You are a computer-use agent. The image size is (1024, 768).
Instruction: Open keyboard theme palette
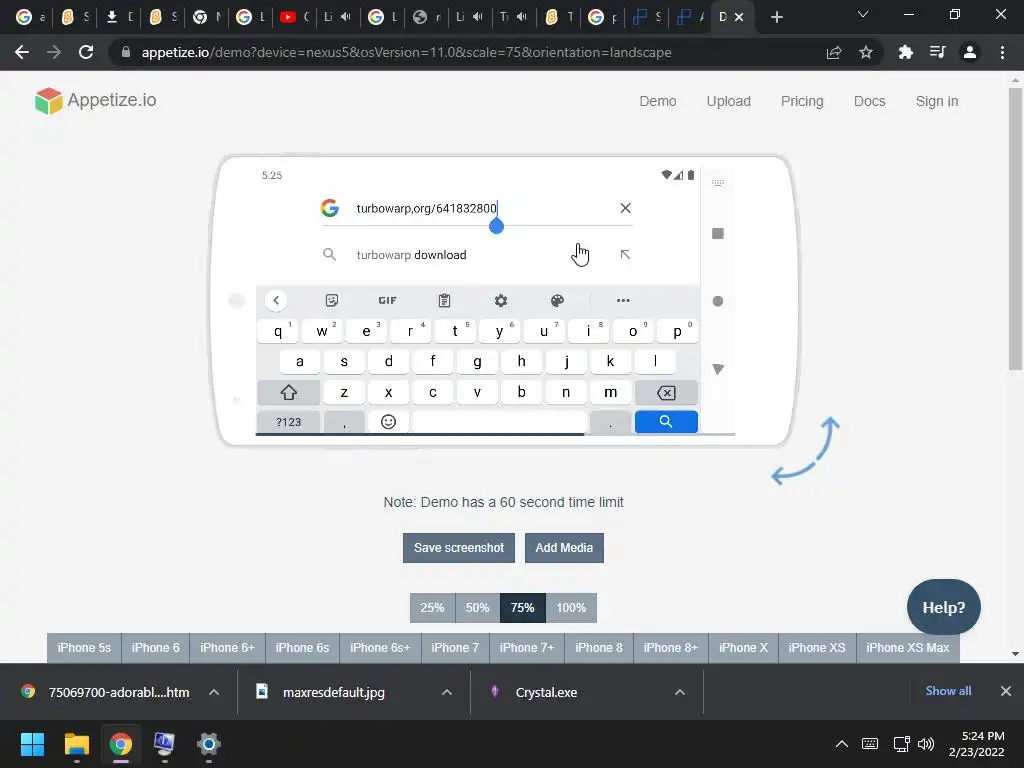(x=557, y=300)
